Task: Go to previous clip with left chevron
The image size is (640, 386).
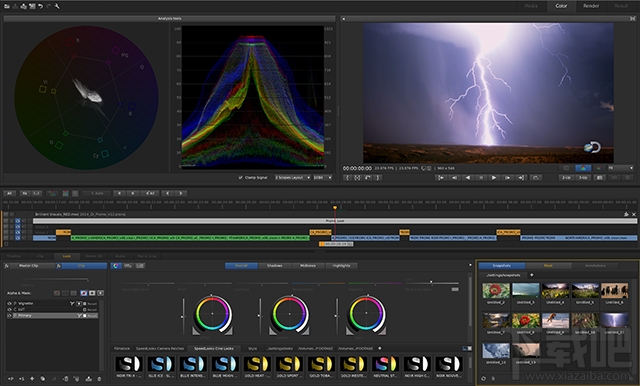Action: coord(168,193)
